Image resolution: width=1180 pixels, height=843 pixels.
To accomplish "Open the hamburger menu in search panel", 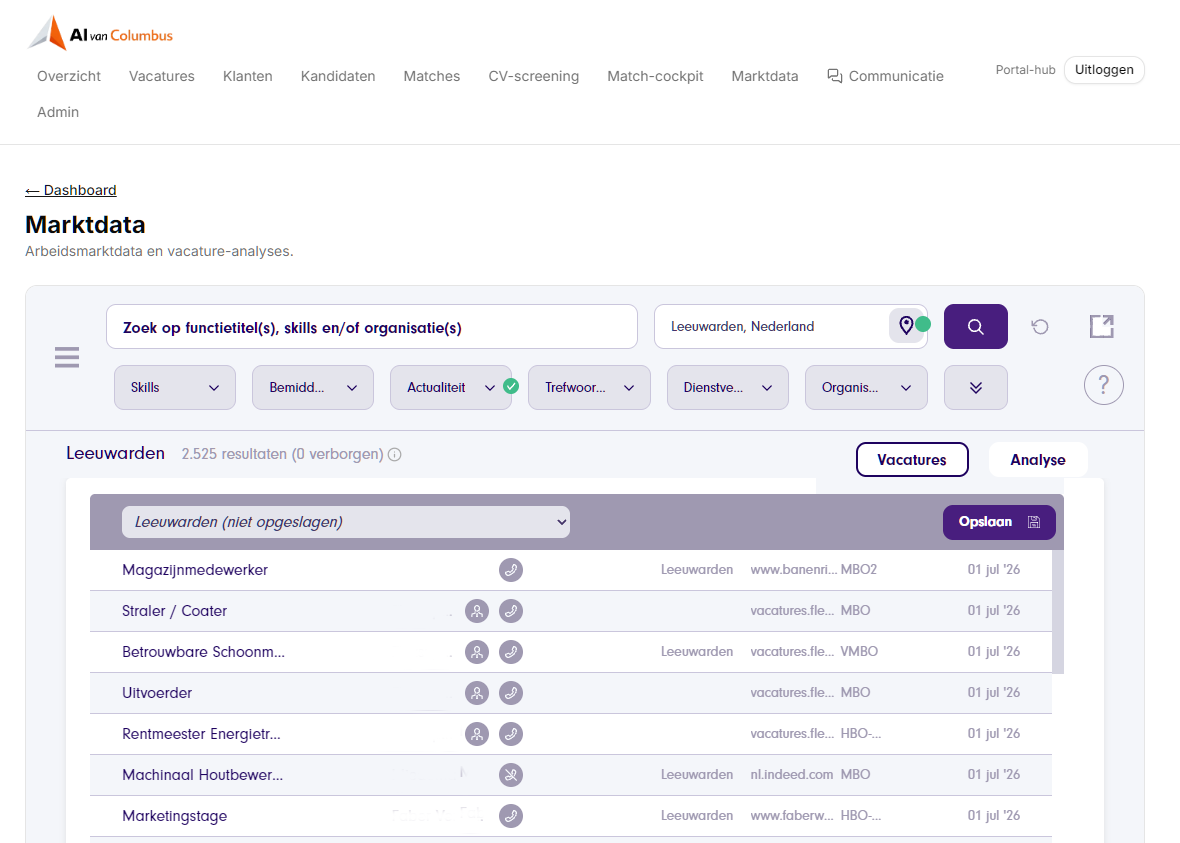I will (x=67, y=357).
